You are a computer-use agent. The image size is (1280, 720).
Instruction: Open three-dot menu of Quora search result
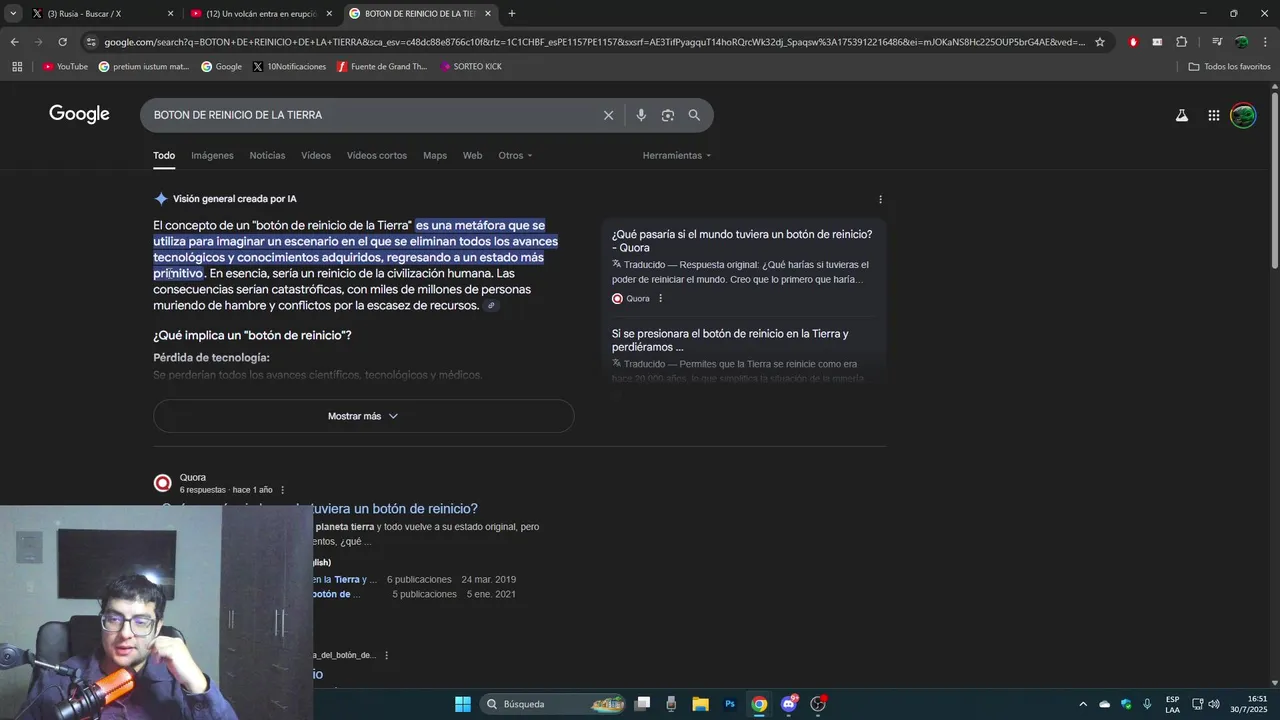tap(282, 490)
